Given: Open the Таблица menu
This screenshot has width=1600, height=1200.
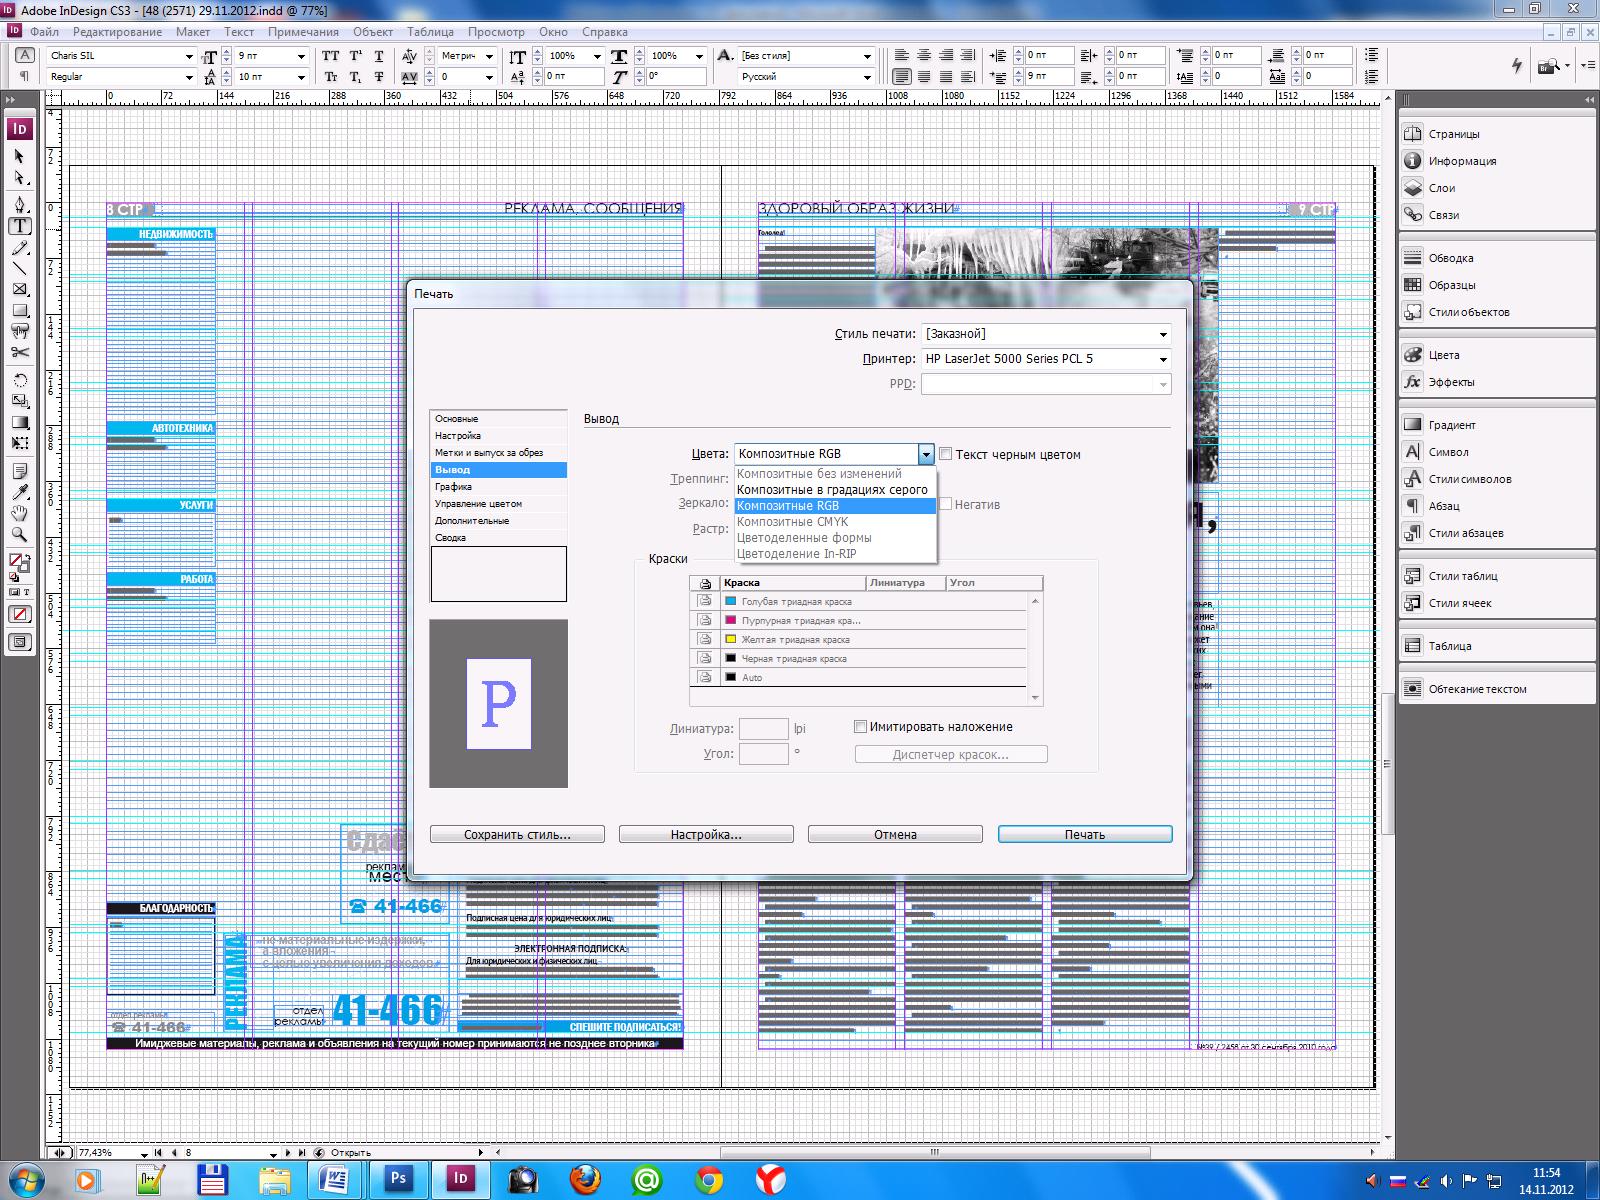Looking at the screenshot, I should click(x=431, y=32).
